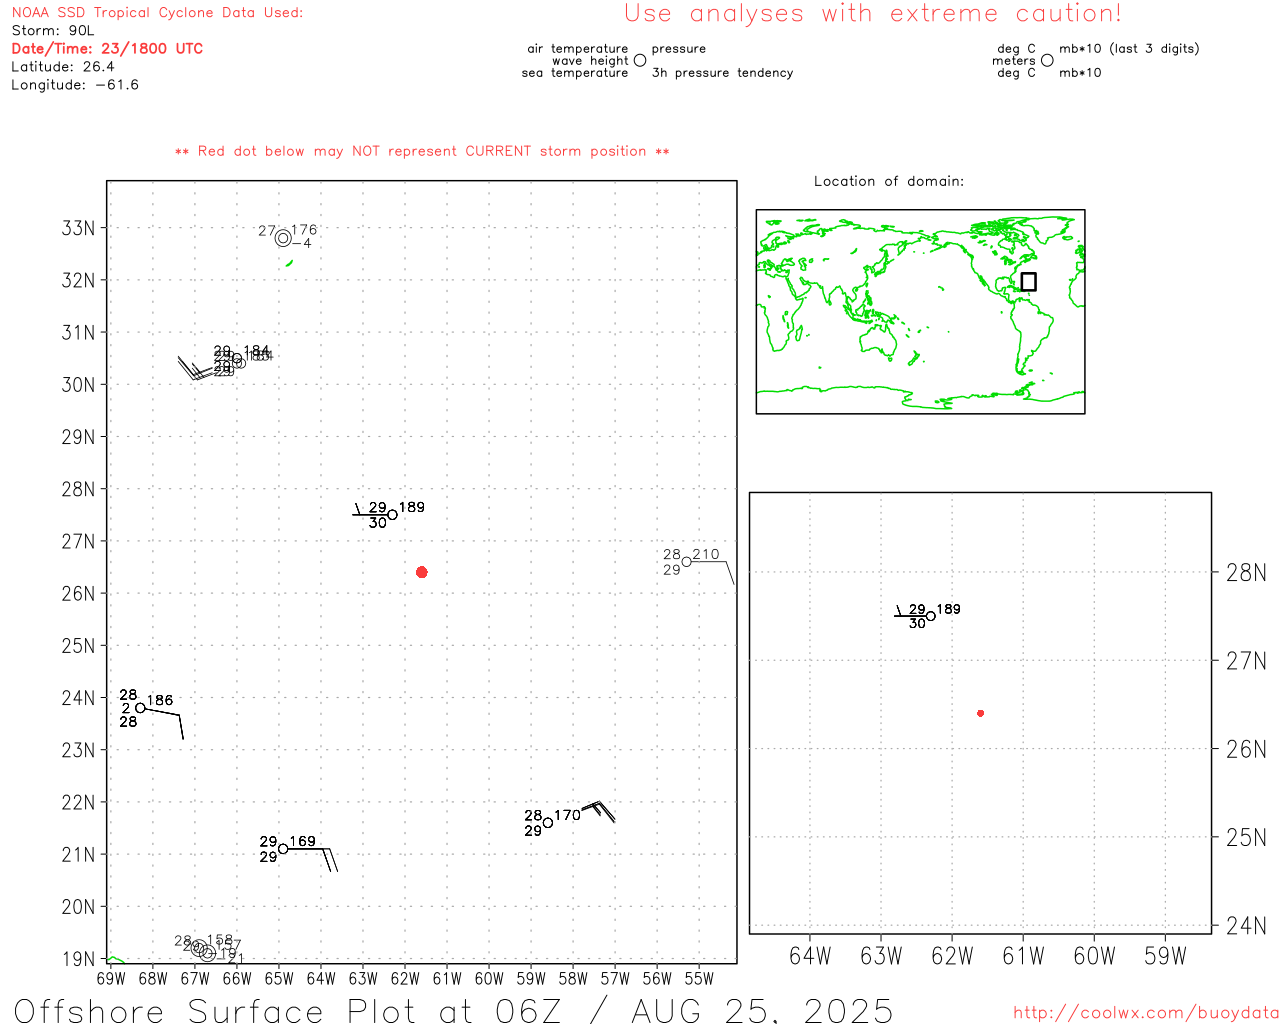Click the red warning about the red dot position

(x=422, y=151)
